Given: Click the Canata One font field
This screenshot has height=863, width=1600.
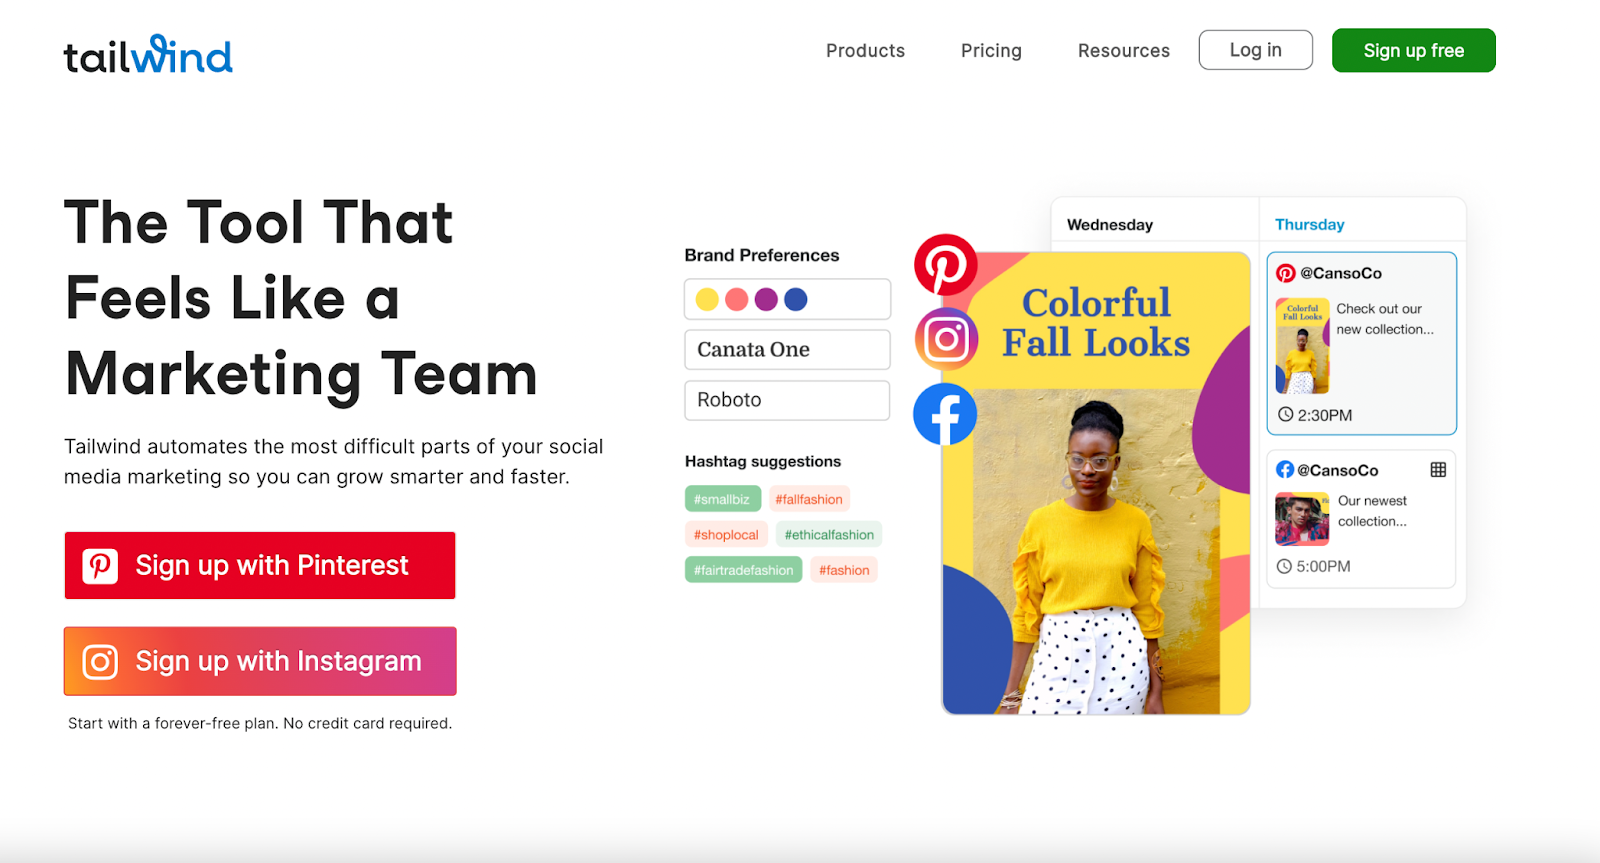Looking at the screenshot, I should (787, 350).
